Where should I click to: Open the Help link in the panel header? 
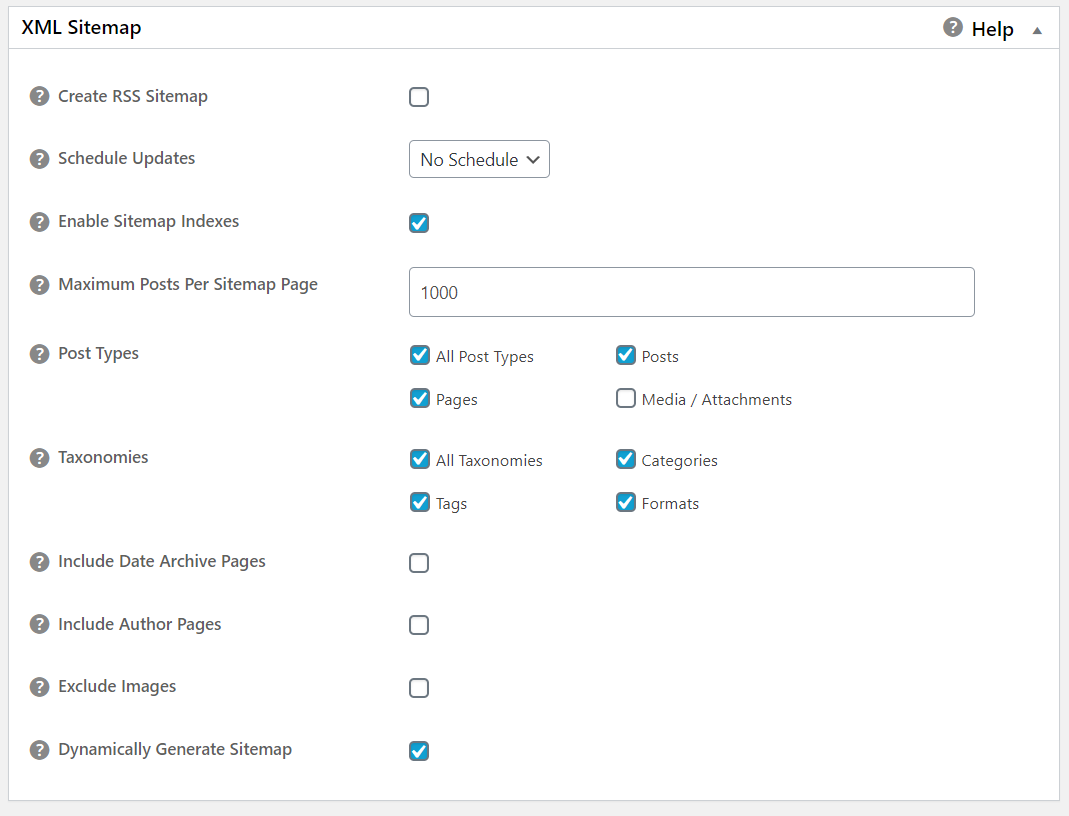click(992, 29)
